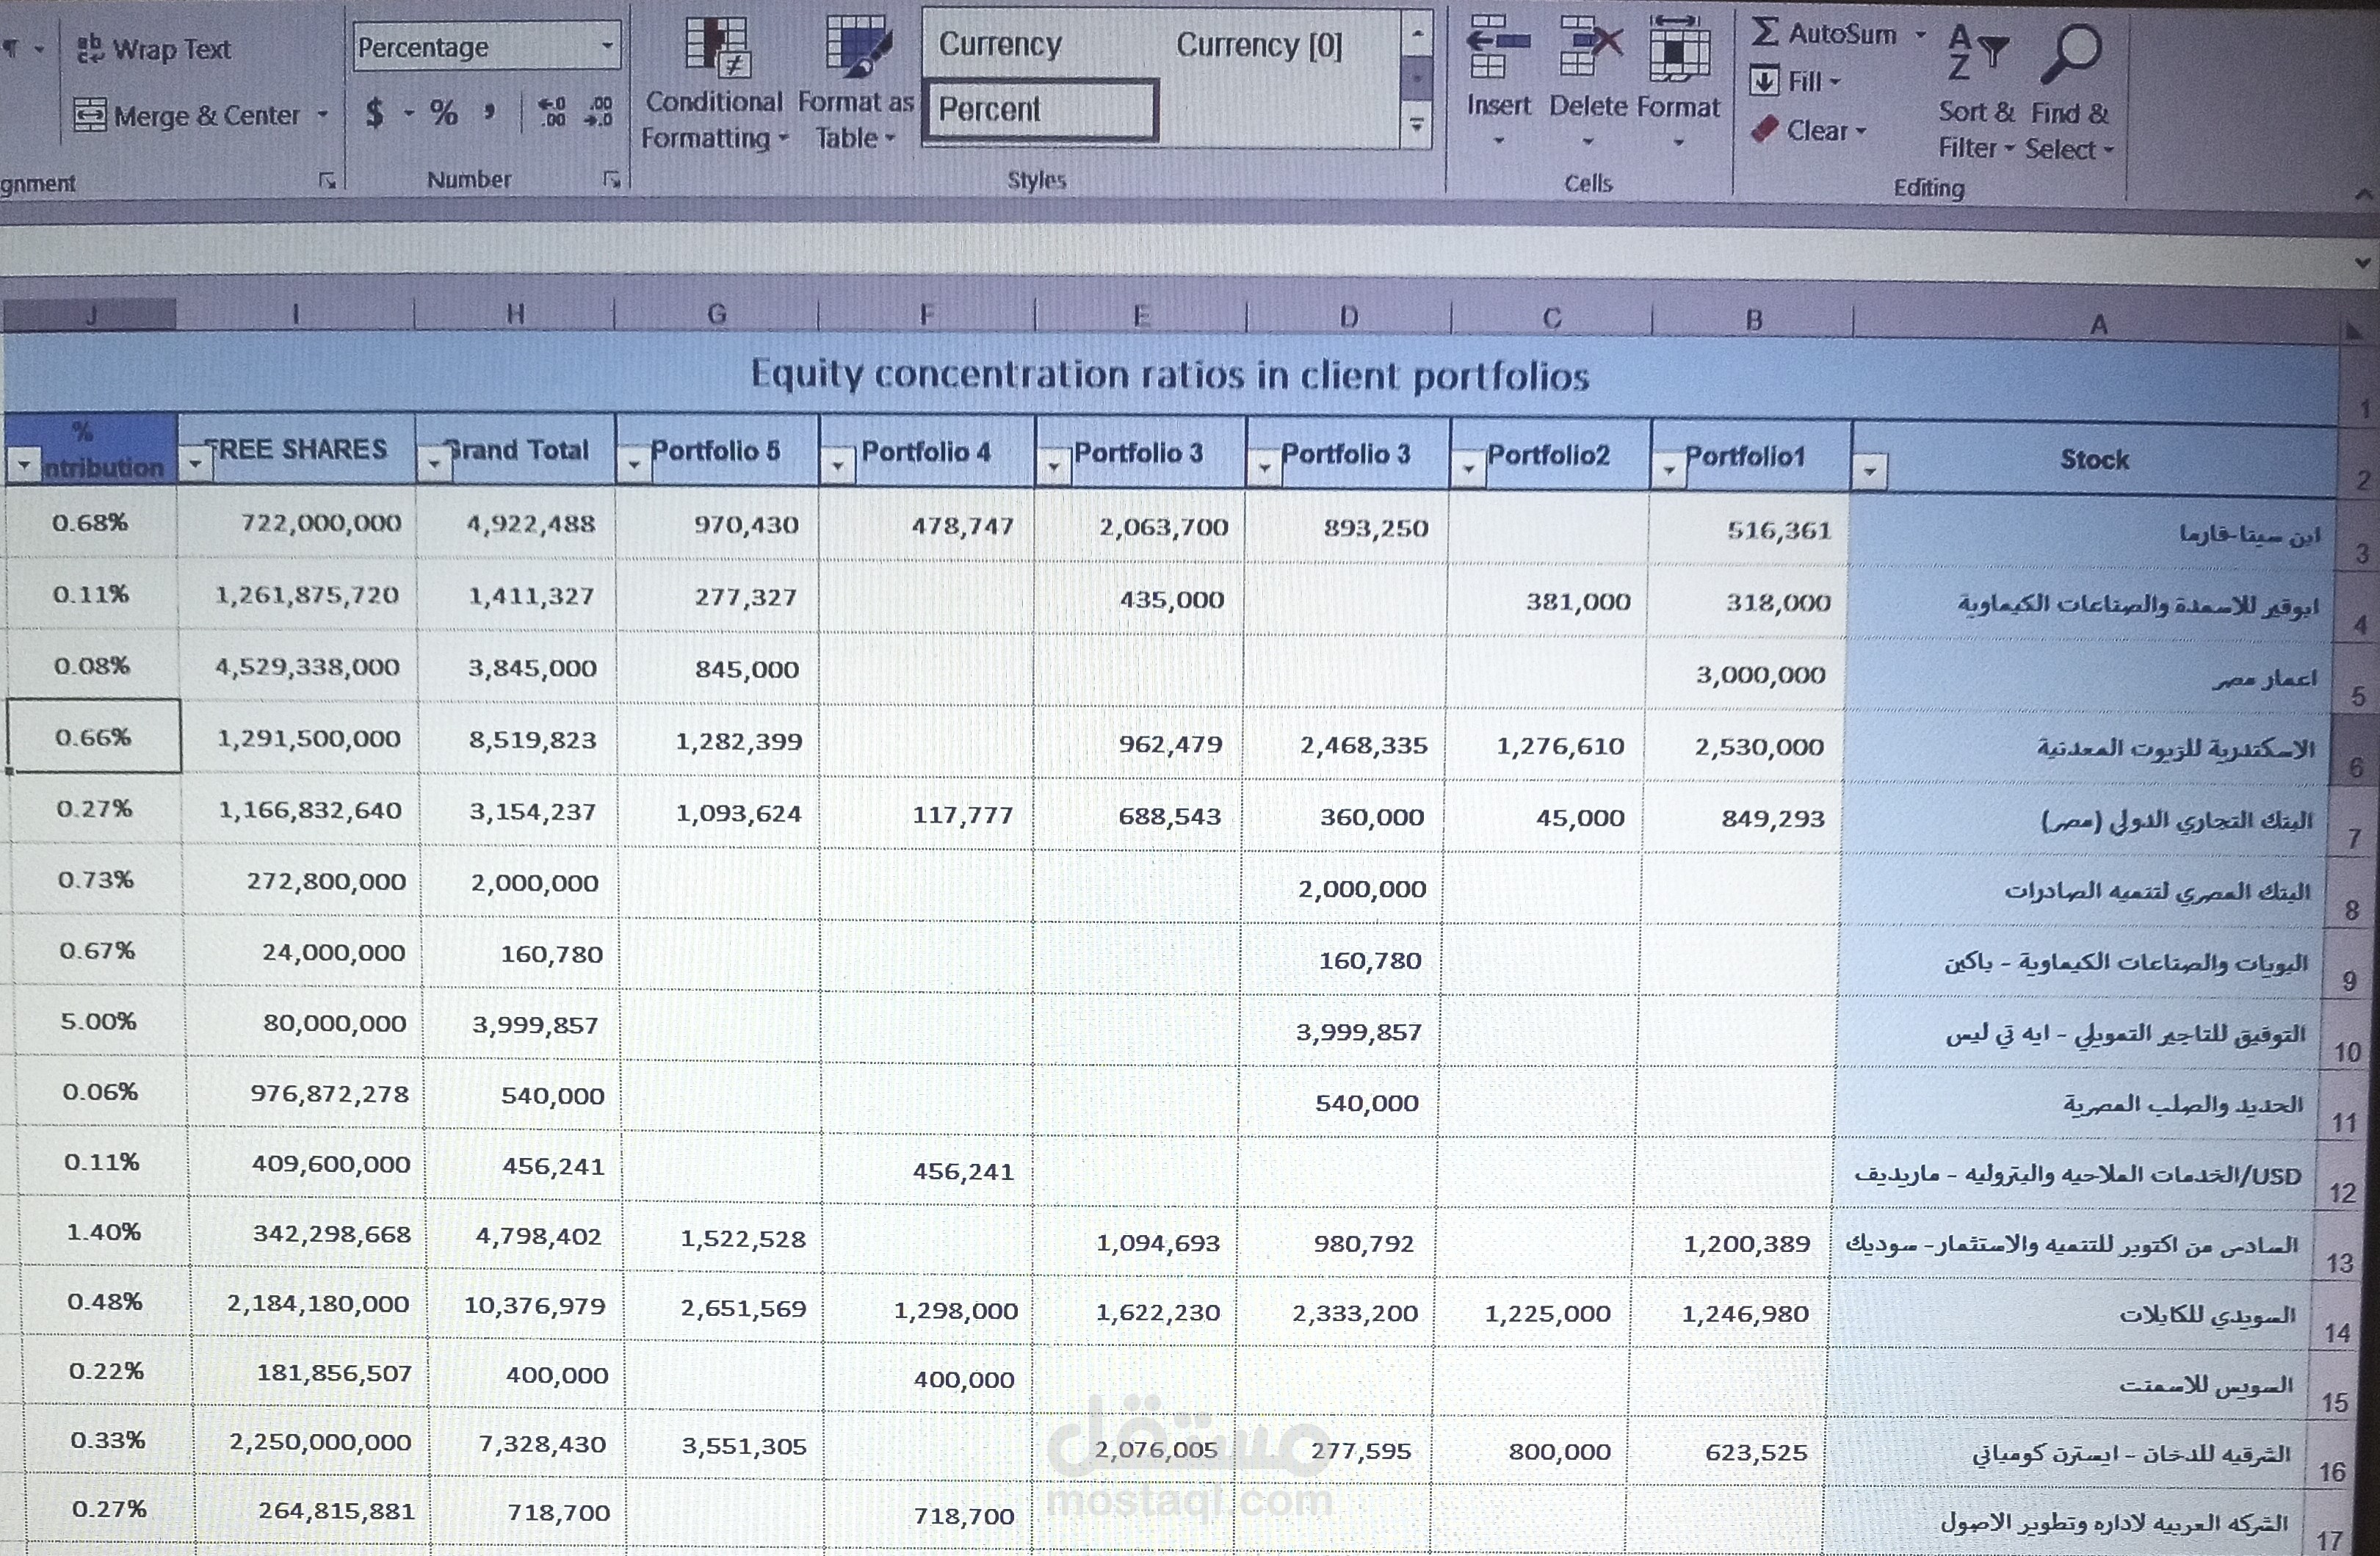Open Grand Total filter dropdown
The width and height of the screenshot is (2380, 1556).
433,464
